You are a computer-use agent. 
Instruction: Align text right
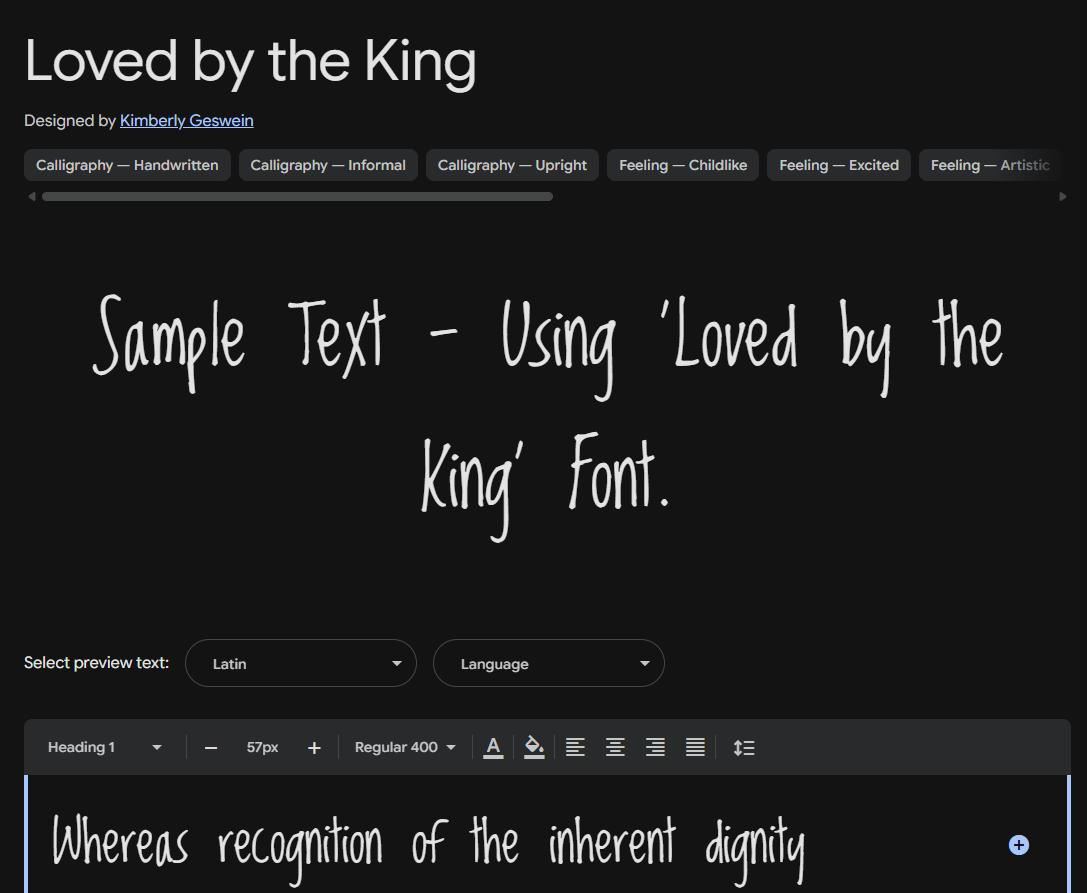[655, 747]
